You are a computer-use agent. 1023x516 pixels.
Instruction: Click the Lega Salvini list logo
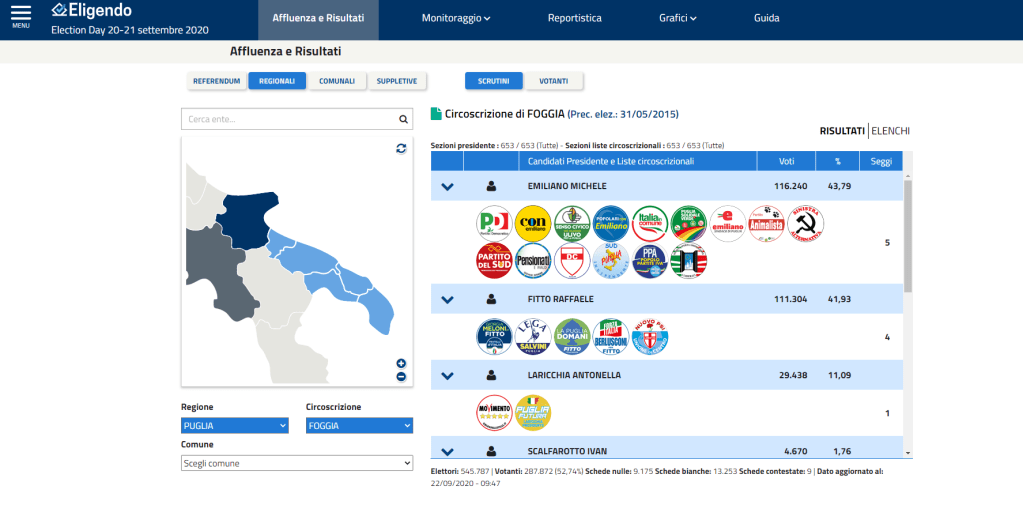(533, 337)
